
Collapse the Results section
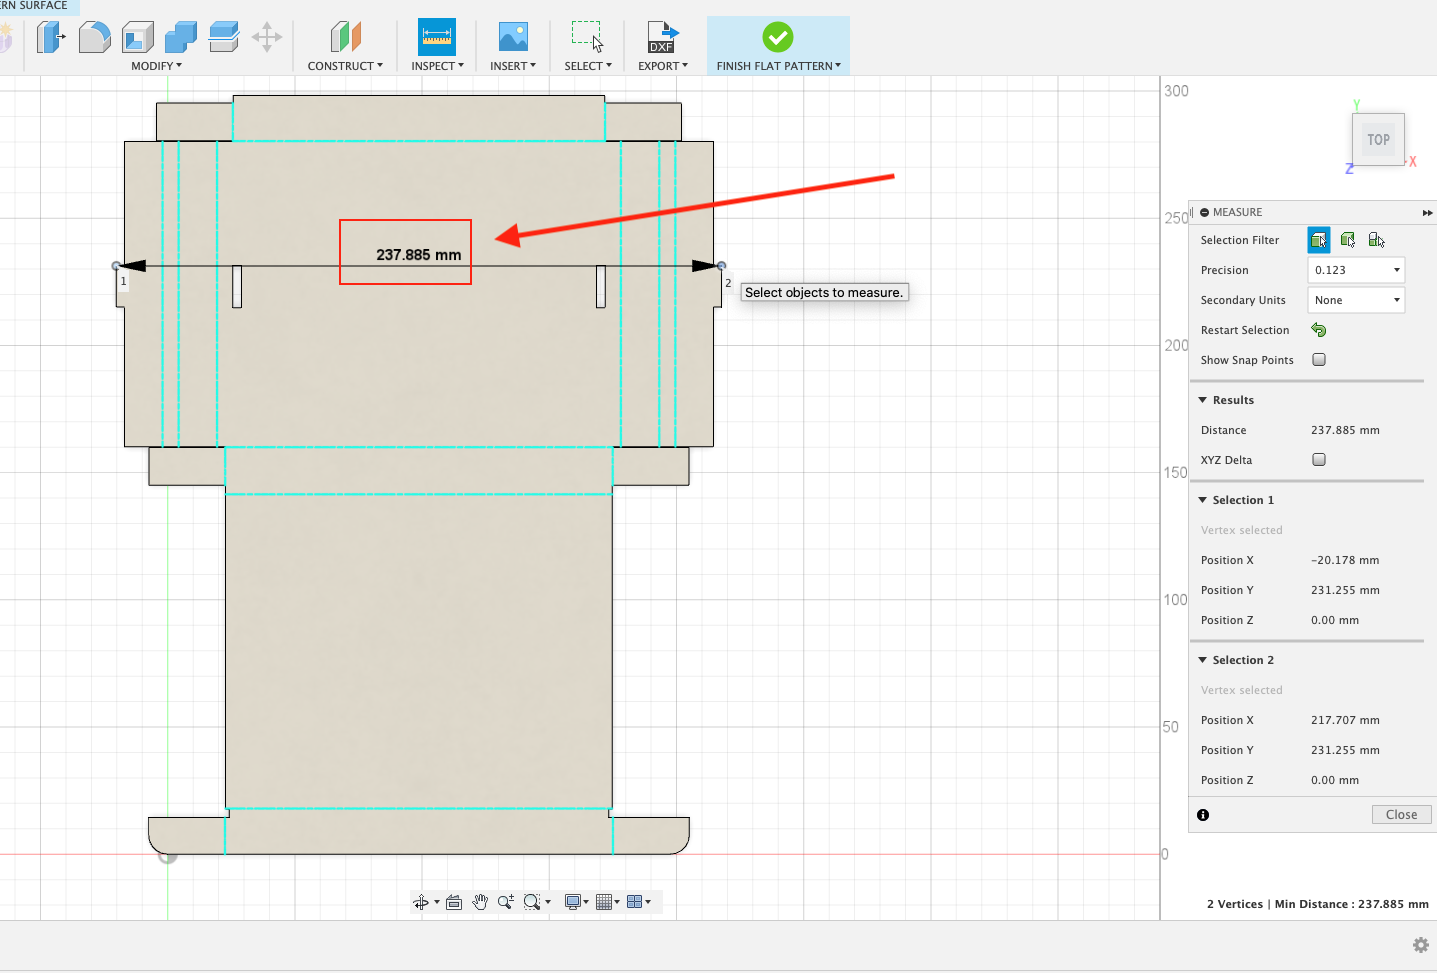1203,400
